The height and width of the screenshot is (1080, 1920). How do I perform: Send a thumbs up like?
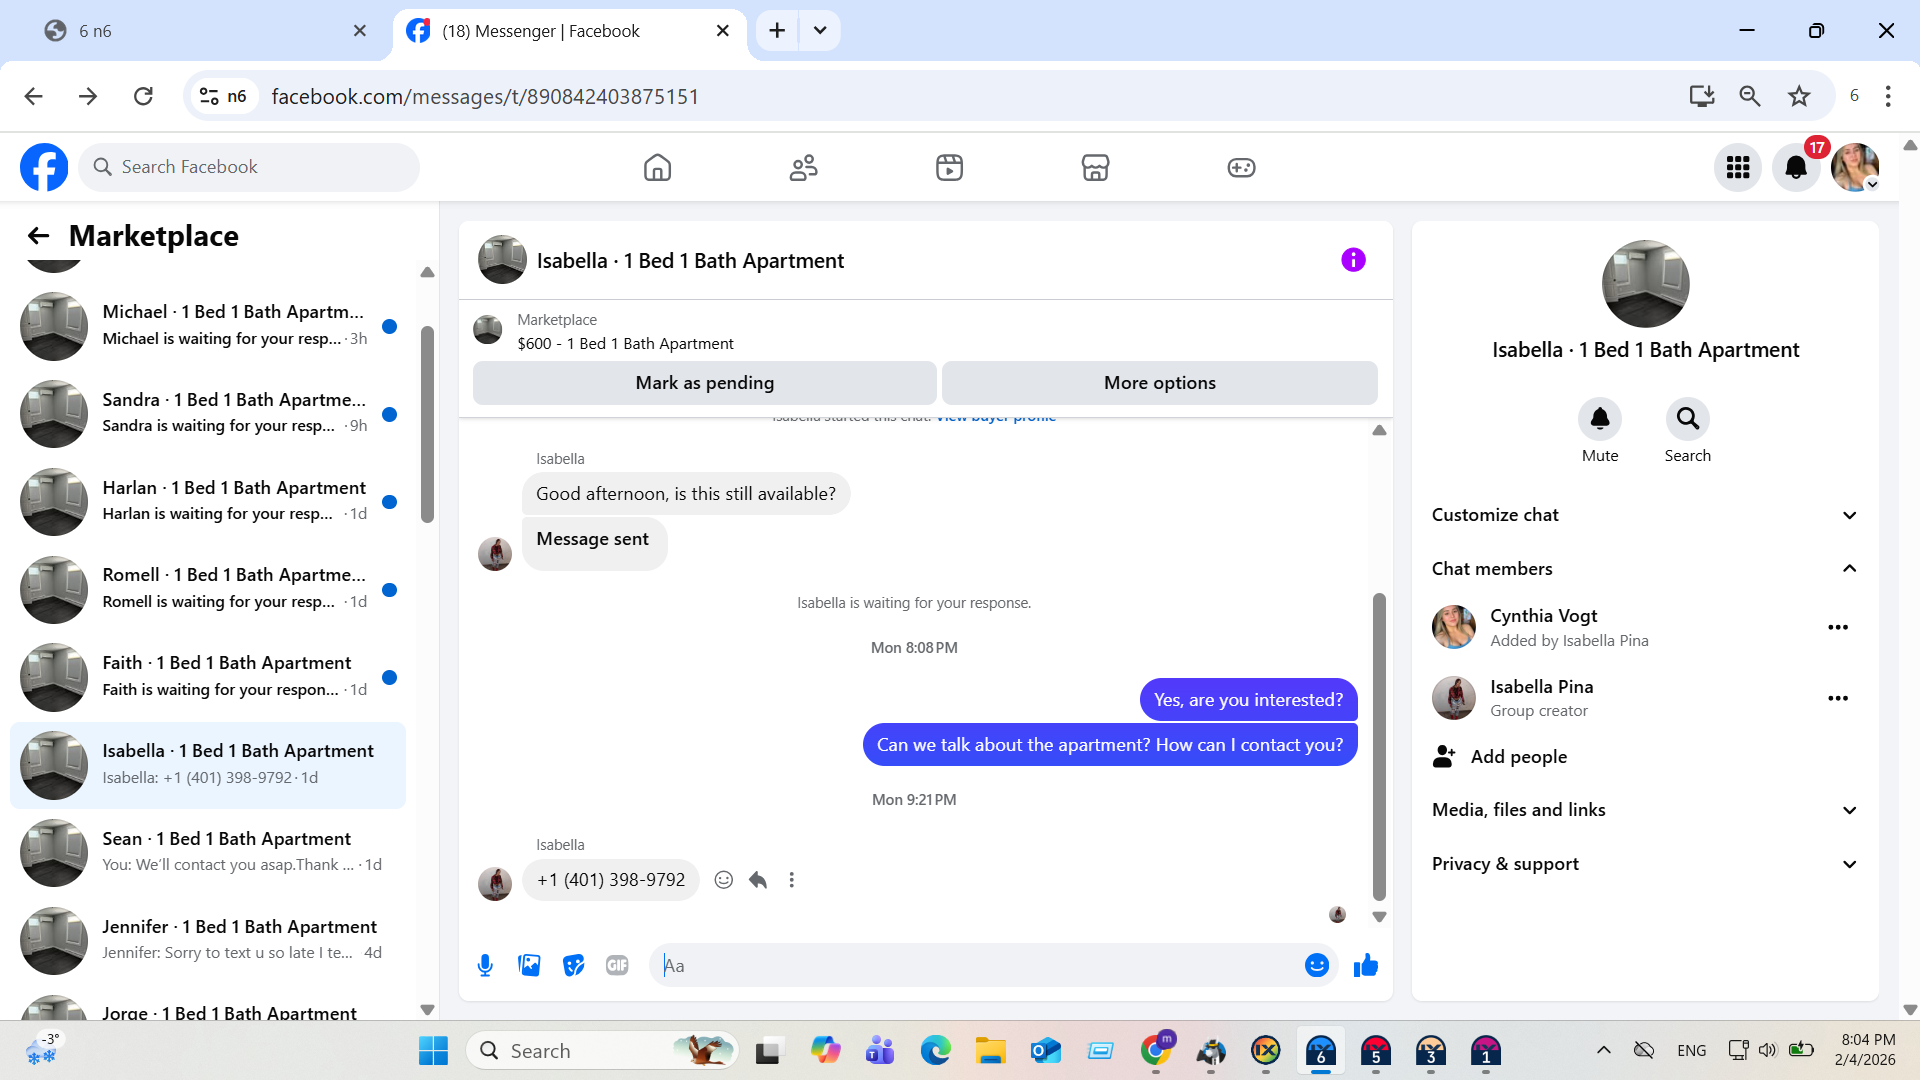pos(1366,965)
